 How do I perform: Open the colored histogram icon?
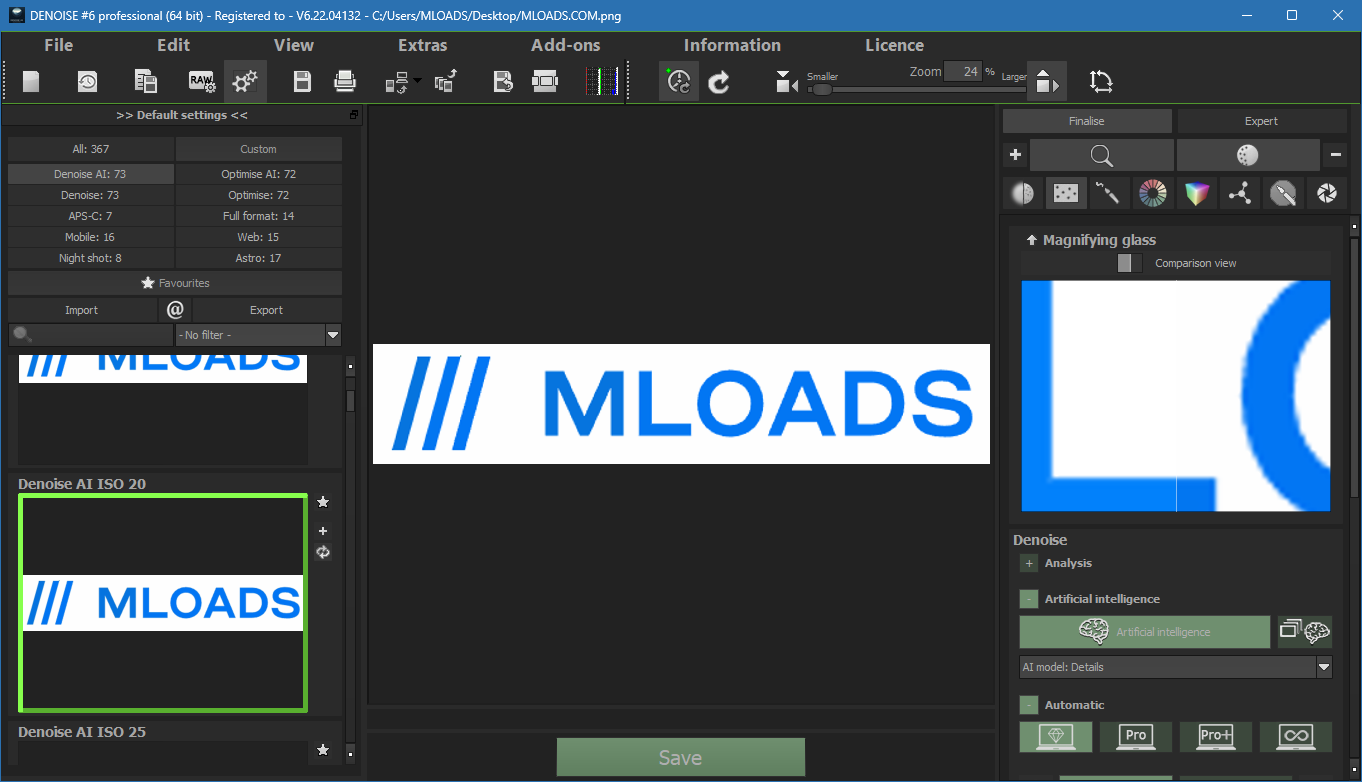click(602, 82)
